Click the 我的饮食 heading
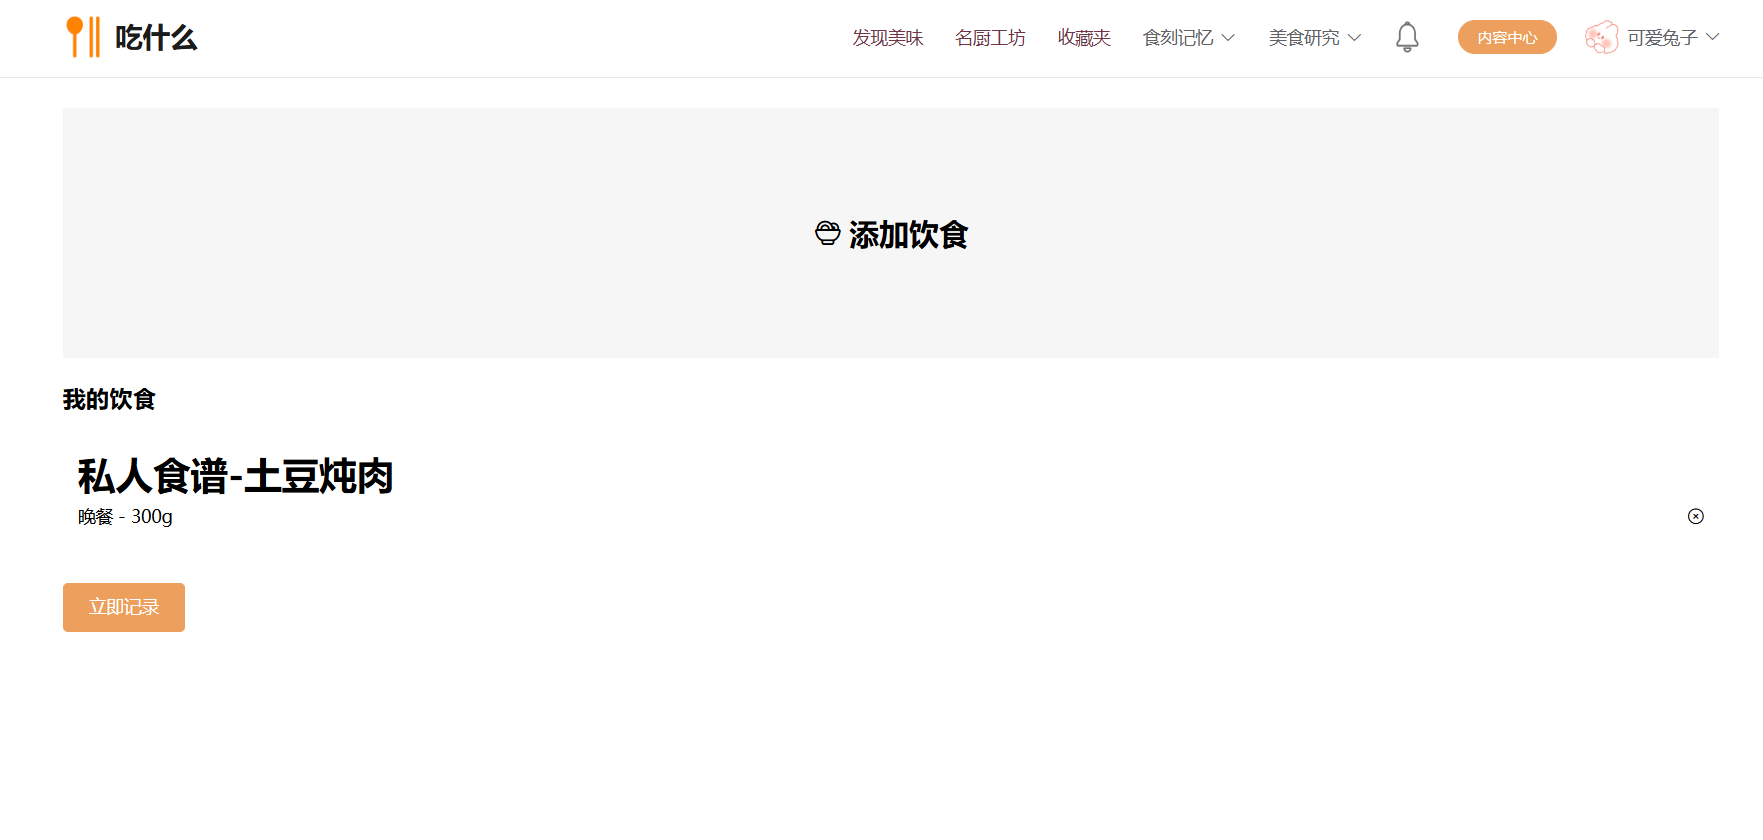Viewport: 1763px width, 840px height. click(x=109, y=399)
